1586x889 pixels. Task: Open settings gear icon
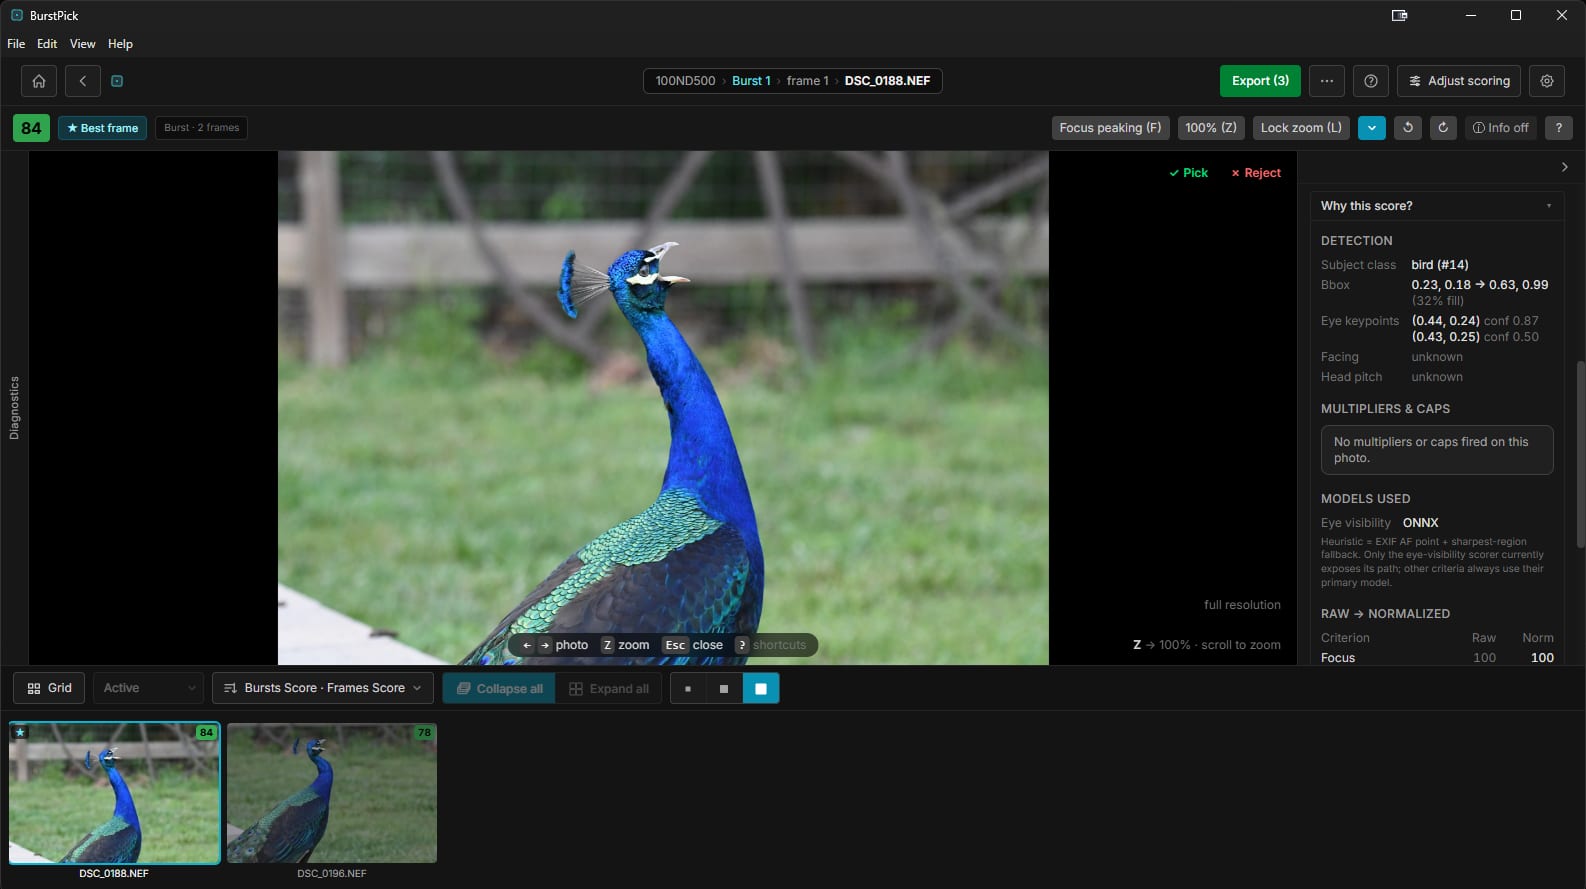tap(1547, 81)
